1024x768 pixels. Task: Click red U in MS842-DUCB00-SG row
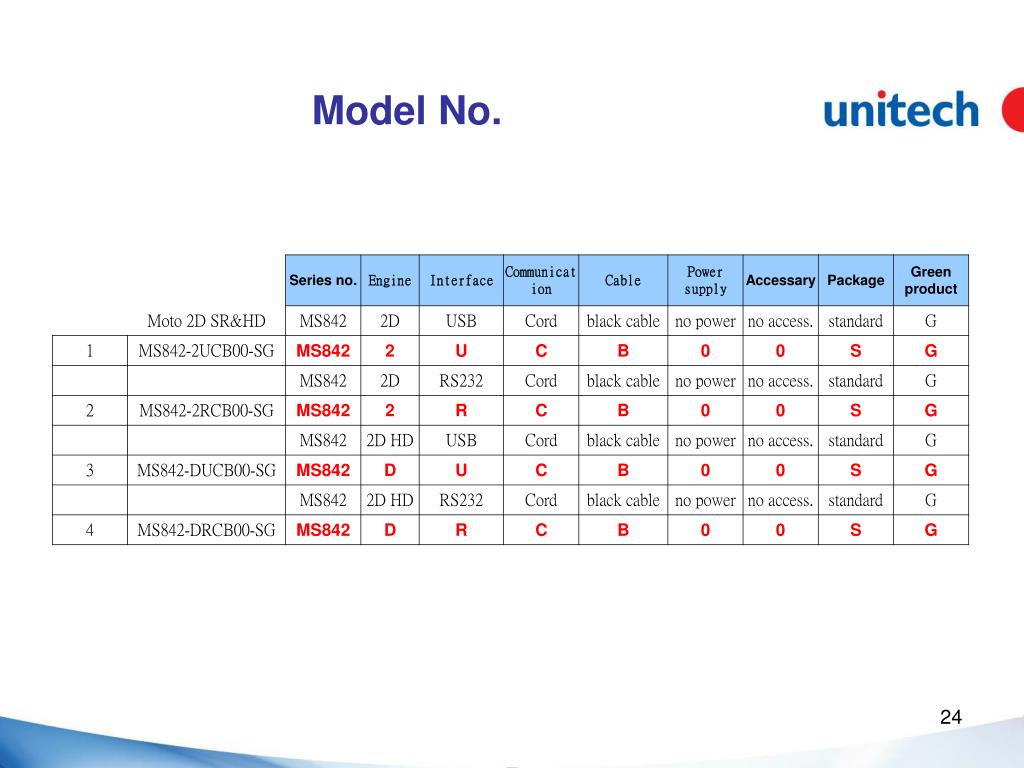(x=461, y=470)
